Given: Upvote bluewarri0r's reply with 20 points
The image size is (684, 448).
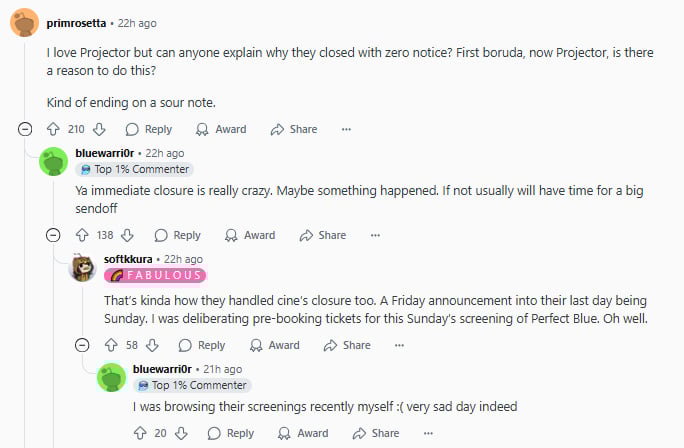Looking at the screenshot, I should tap(140, 433).
